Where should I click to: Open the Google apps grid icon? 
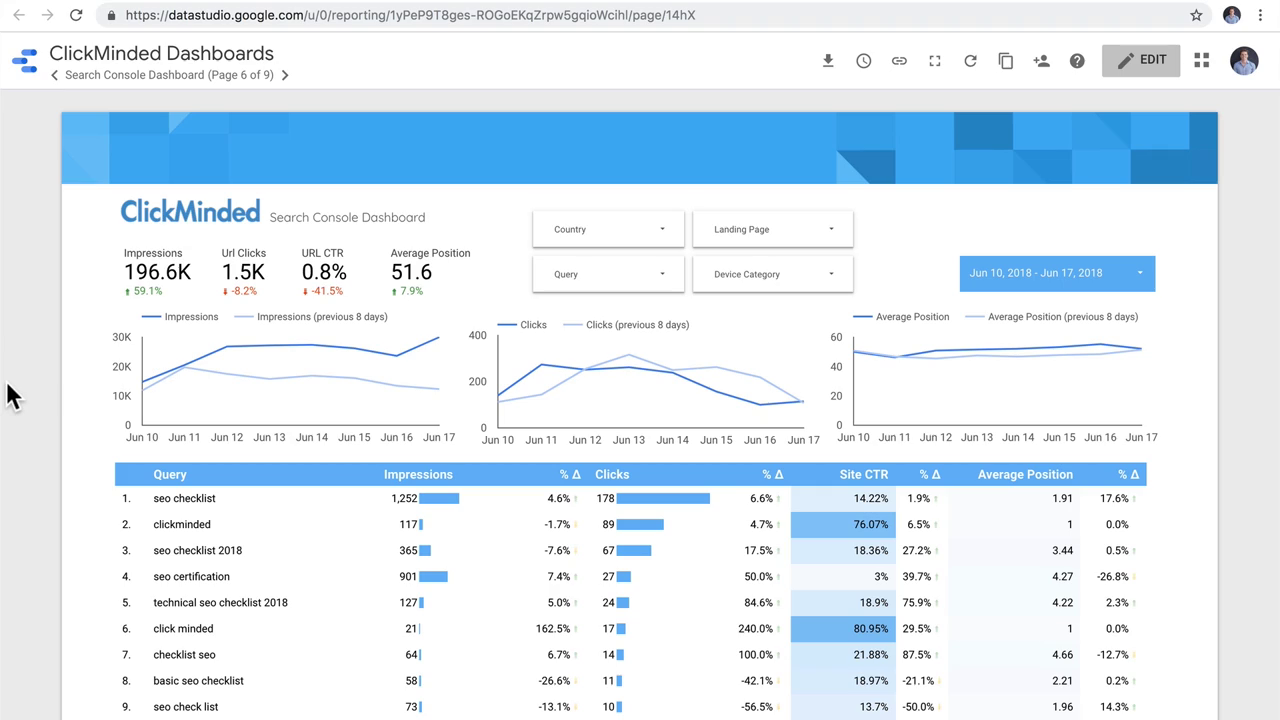1202,60
